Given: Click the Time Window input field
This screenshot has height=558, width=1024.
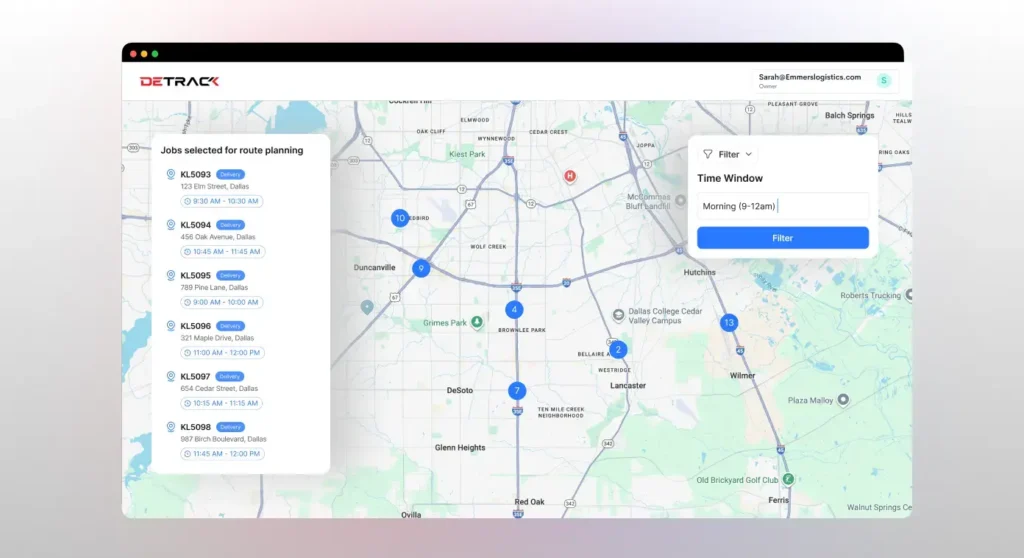Looking at the screenshot, I should (x=782, y=206).
